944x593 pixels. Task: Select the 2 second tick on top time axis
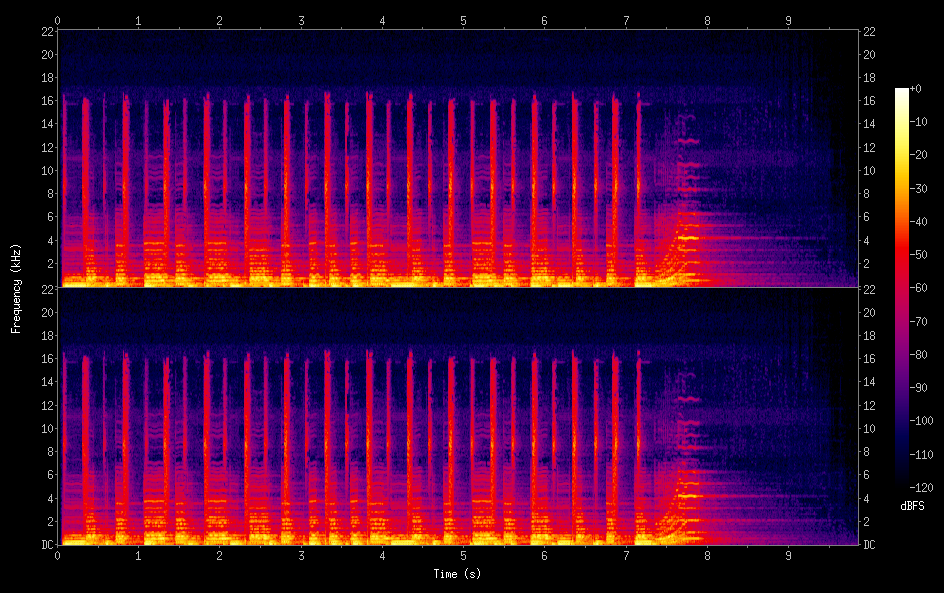(x=220, y=19)
